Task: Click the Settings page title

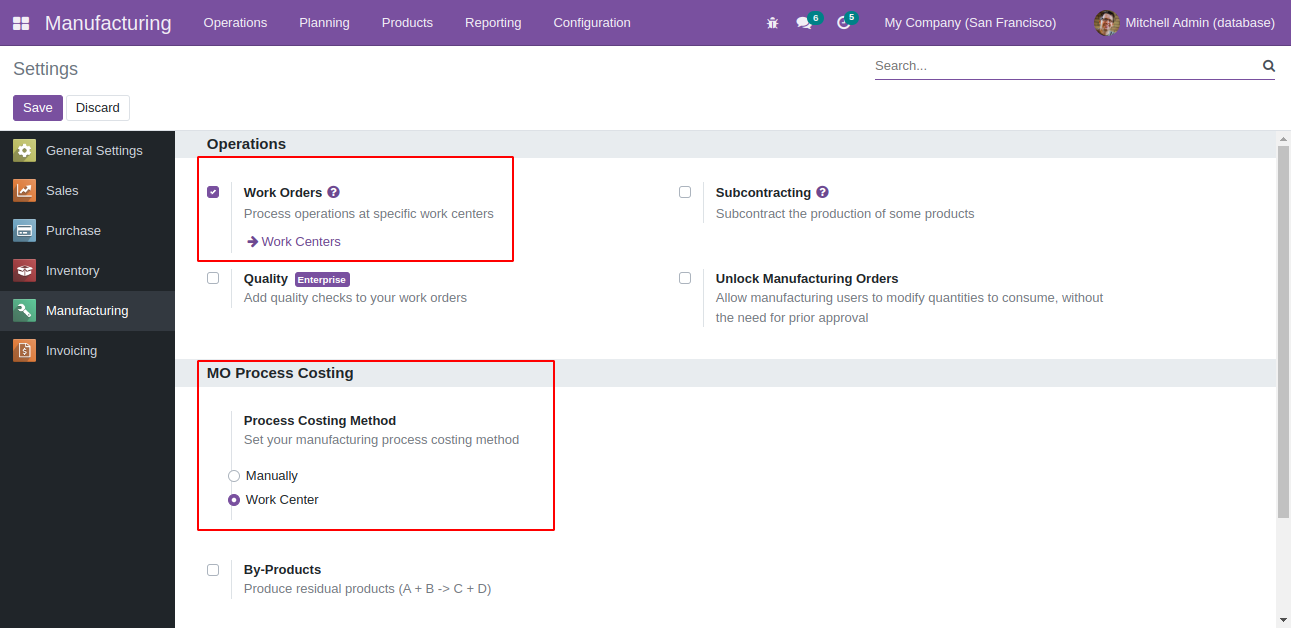Action: [45, 69]
